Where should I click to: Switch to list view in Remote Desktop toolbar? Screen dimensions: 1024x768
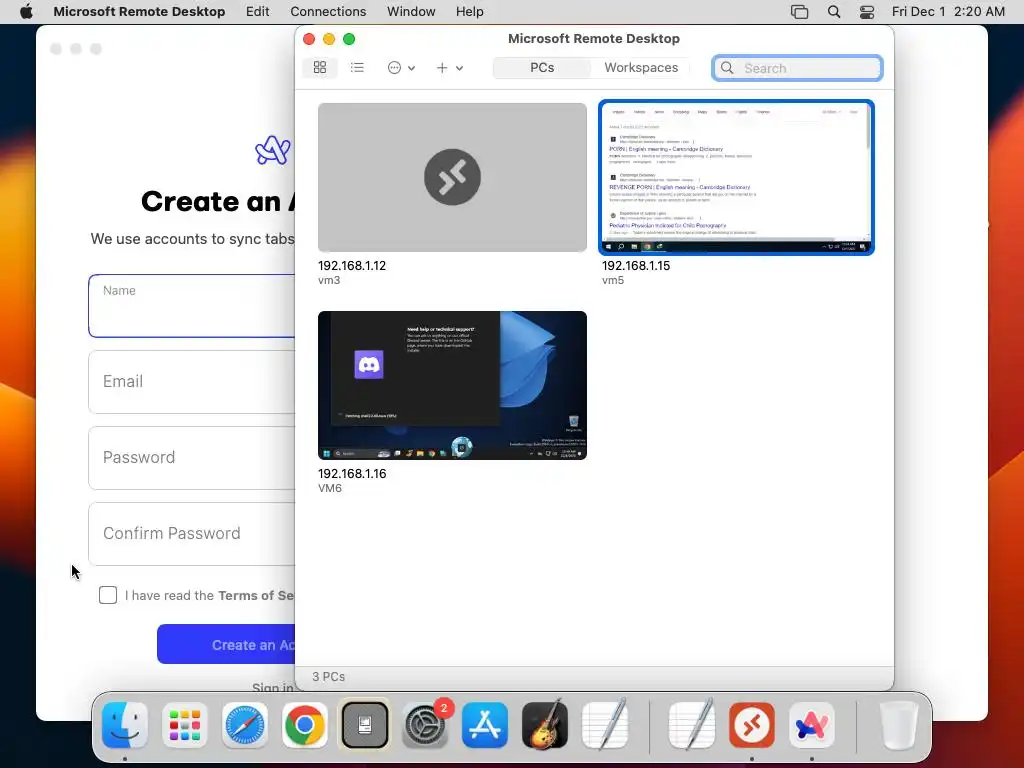coord(357,68)
